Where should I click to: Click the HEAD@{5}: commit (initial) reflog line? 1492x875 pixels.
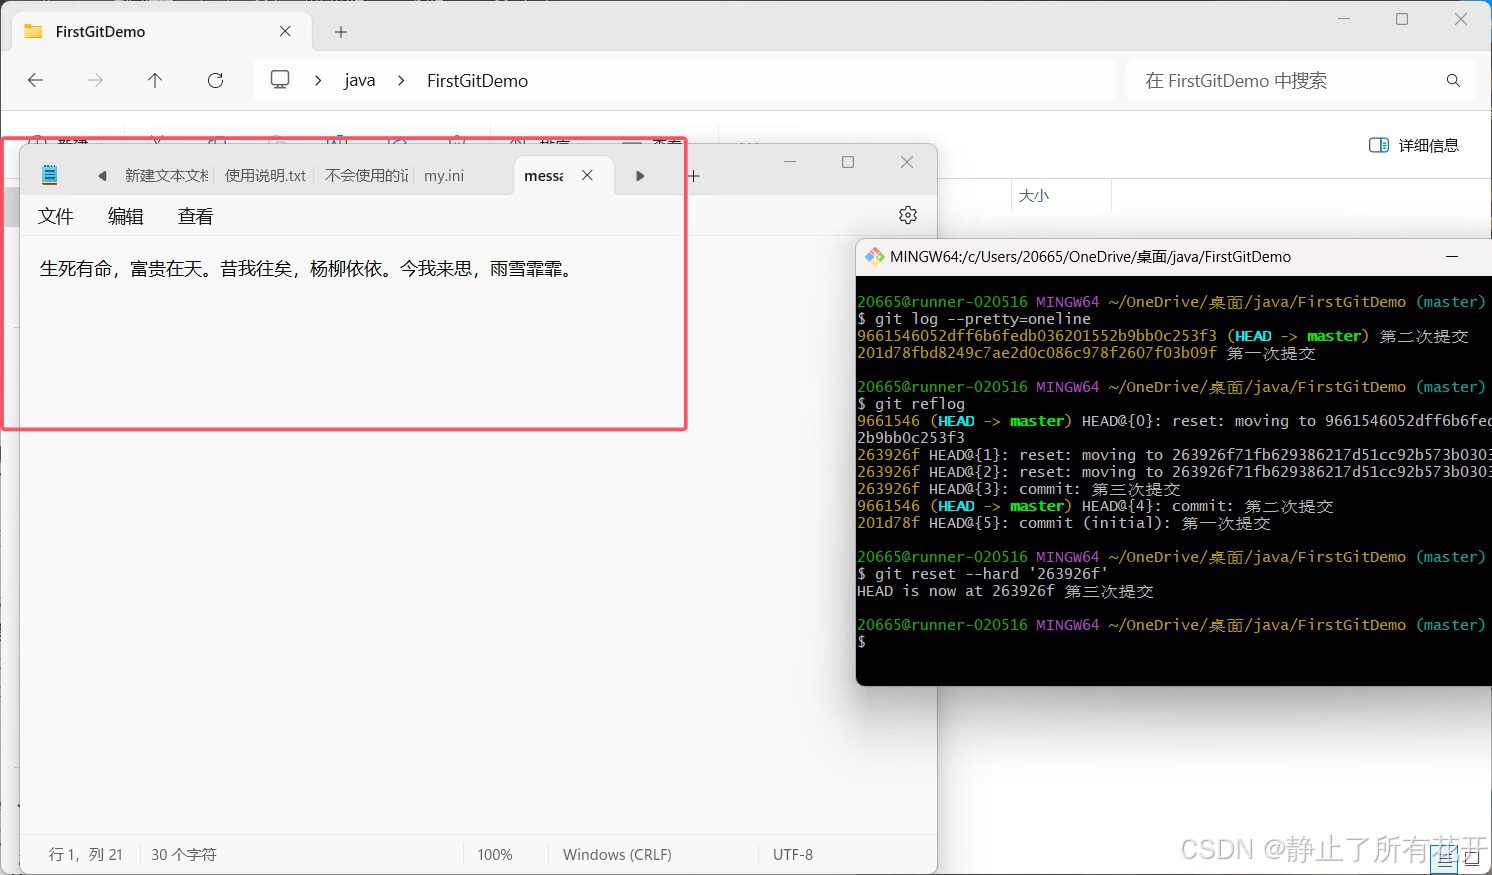[1064, 523]
